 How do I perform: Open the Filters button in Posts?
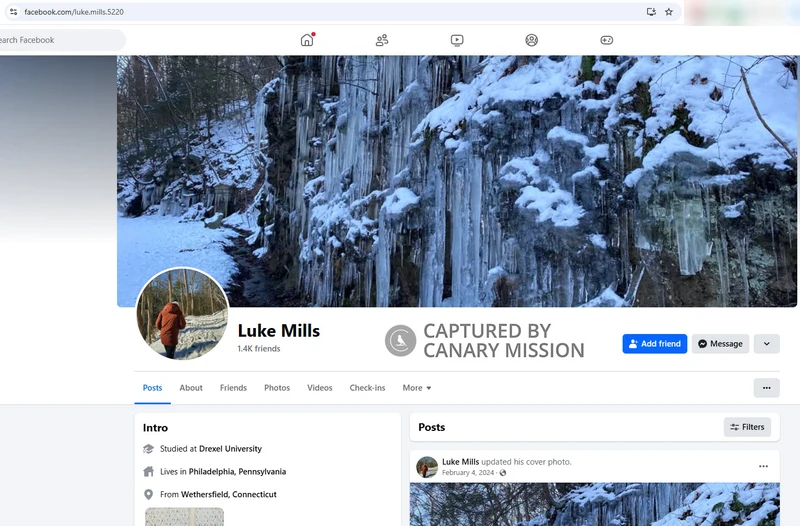(x=747, y=427)
